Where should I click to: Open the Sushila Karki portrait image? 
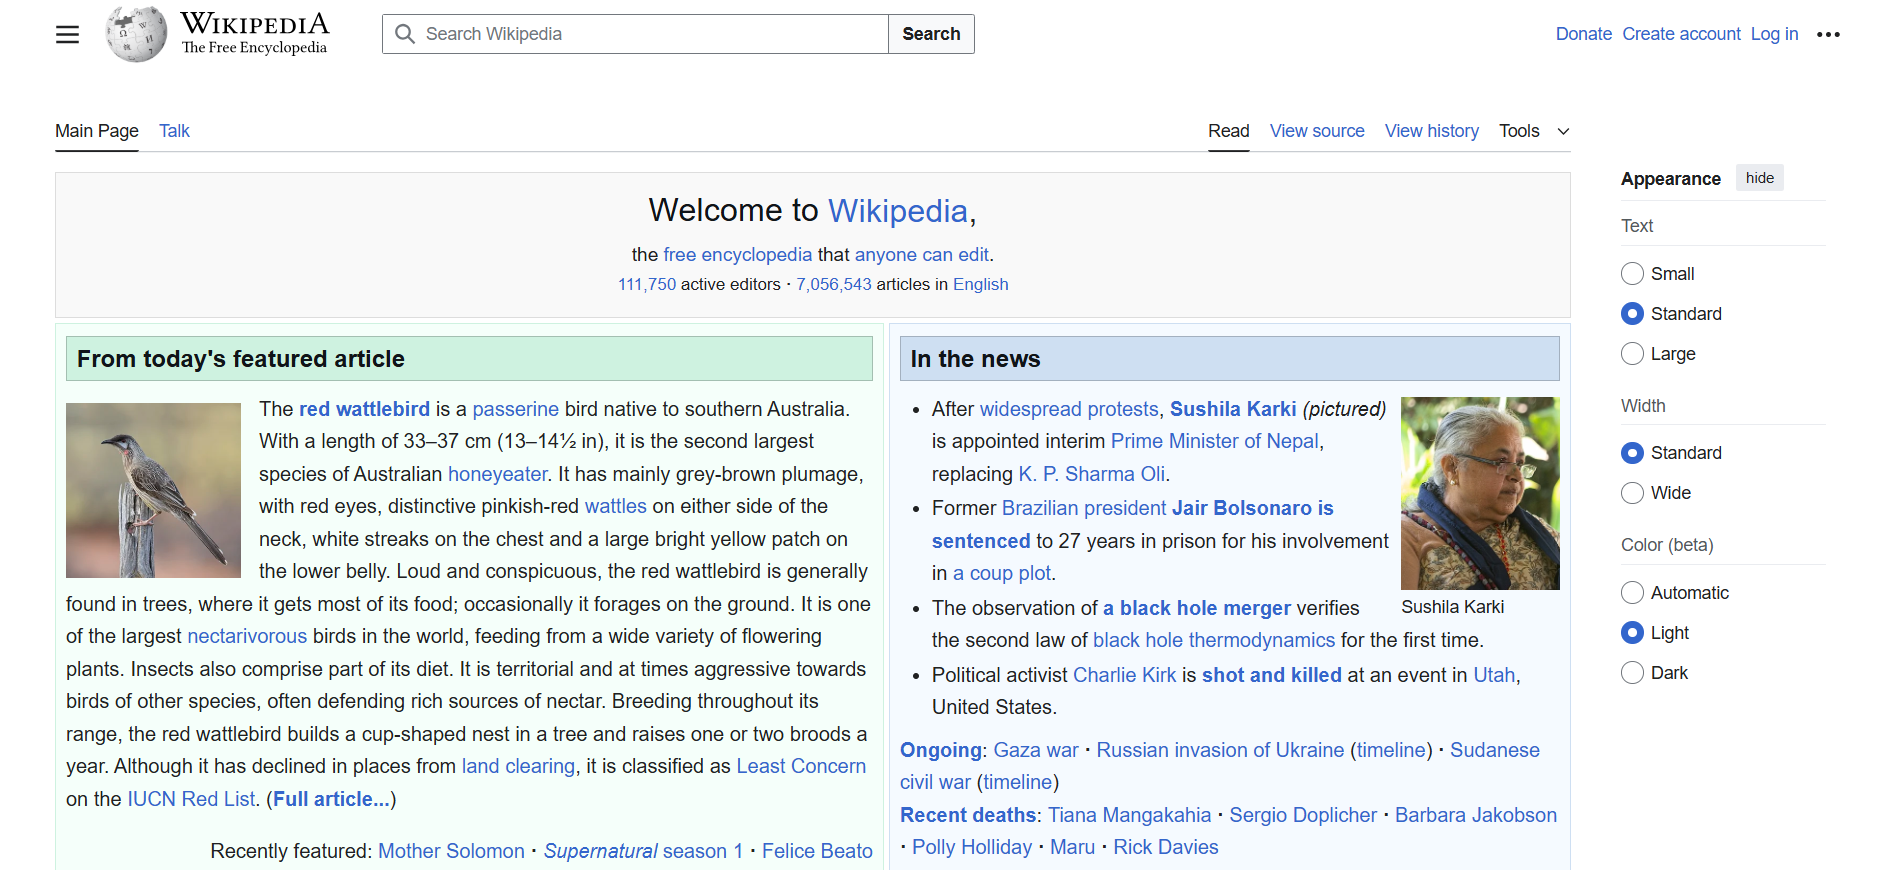pos(1479,493)
